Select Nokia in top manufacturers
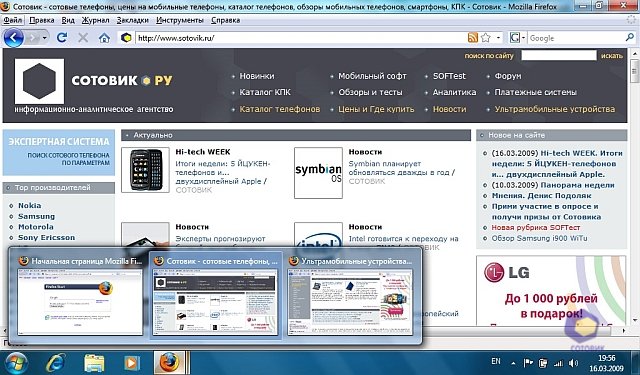This screenshot has width=640, height=375. pyautogui.click(x=29, y=205)
